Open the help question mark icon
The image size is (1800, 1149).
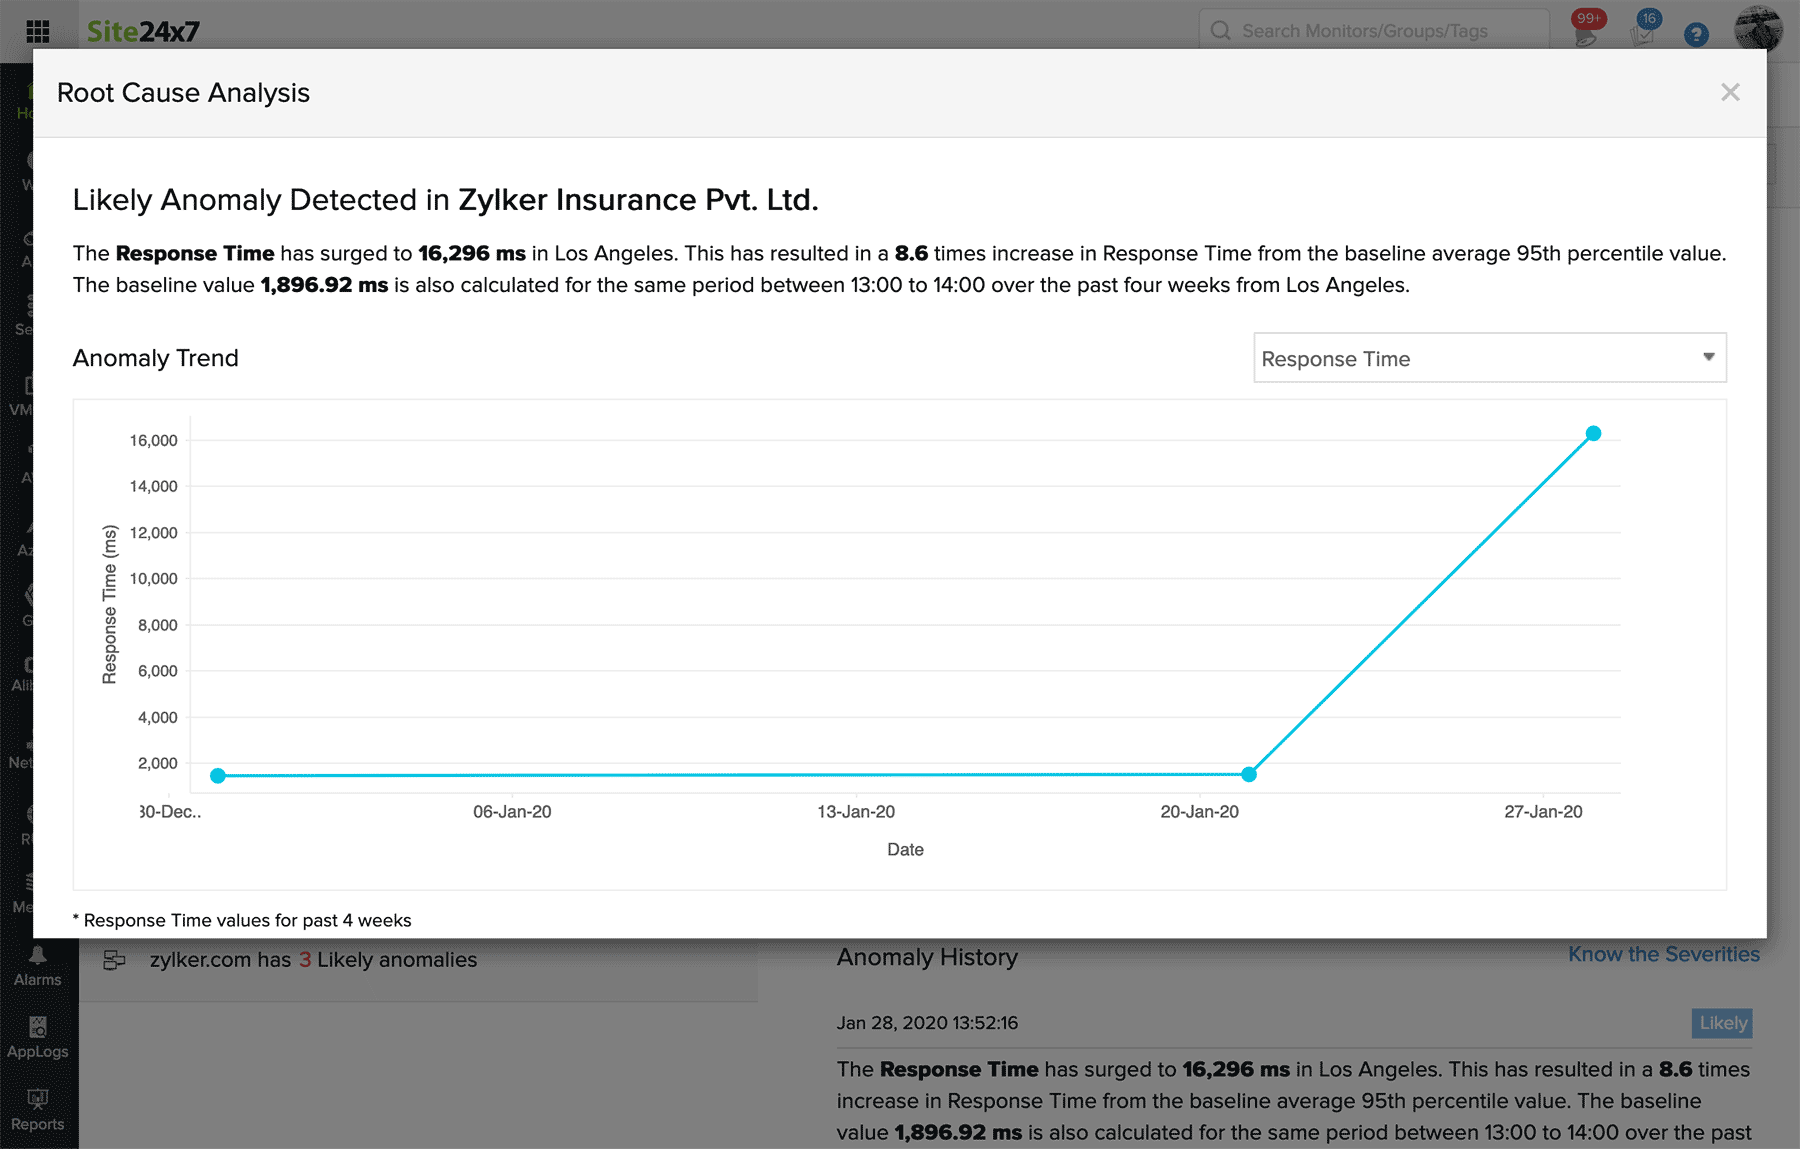[1696, 34]
